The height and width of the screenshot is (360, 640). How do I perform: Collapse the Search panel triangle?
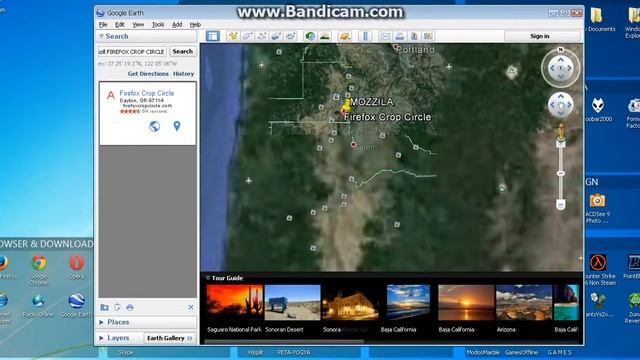(101, 36)
